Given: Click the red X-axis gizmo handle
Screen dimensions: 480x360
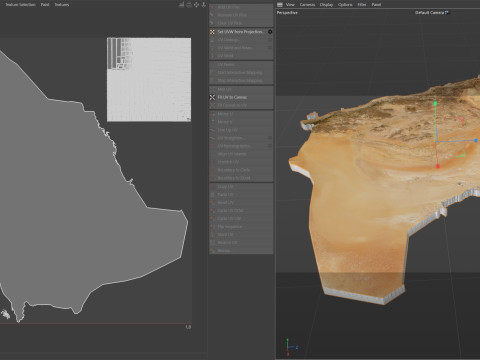Looking at the screenshot, I should tap(438, 166).
